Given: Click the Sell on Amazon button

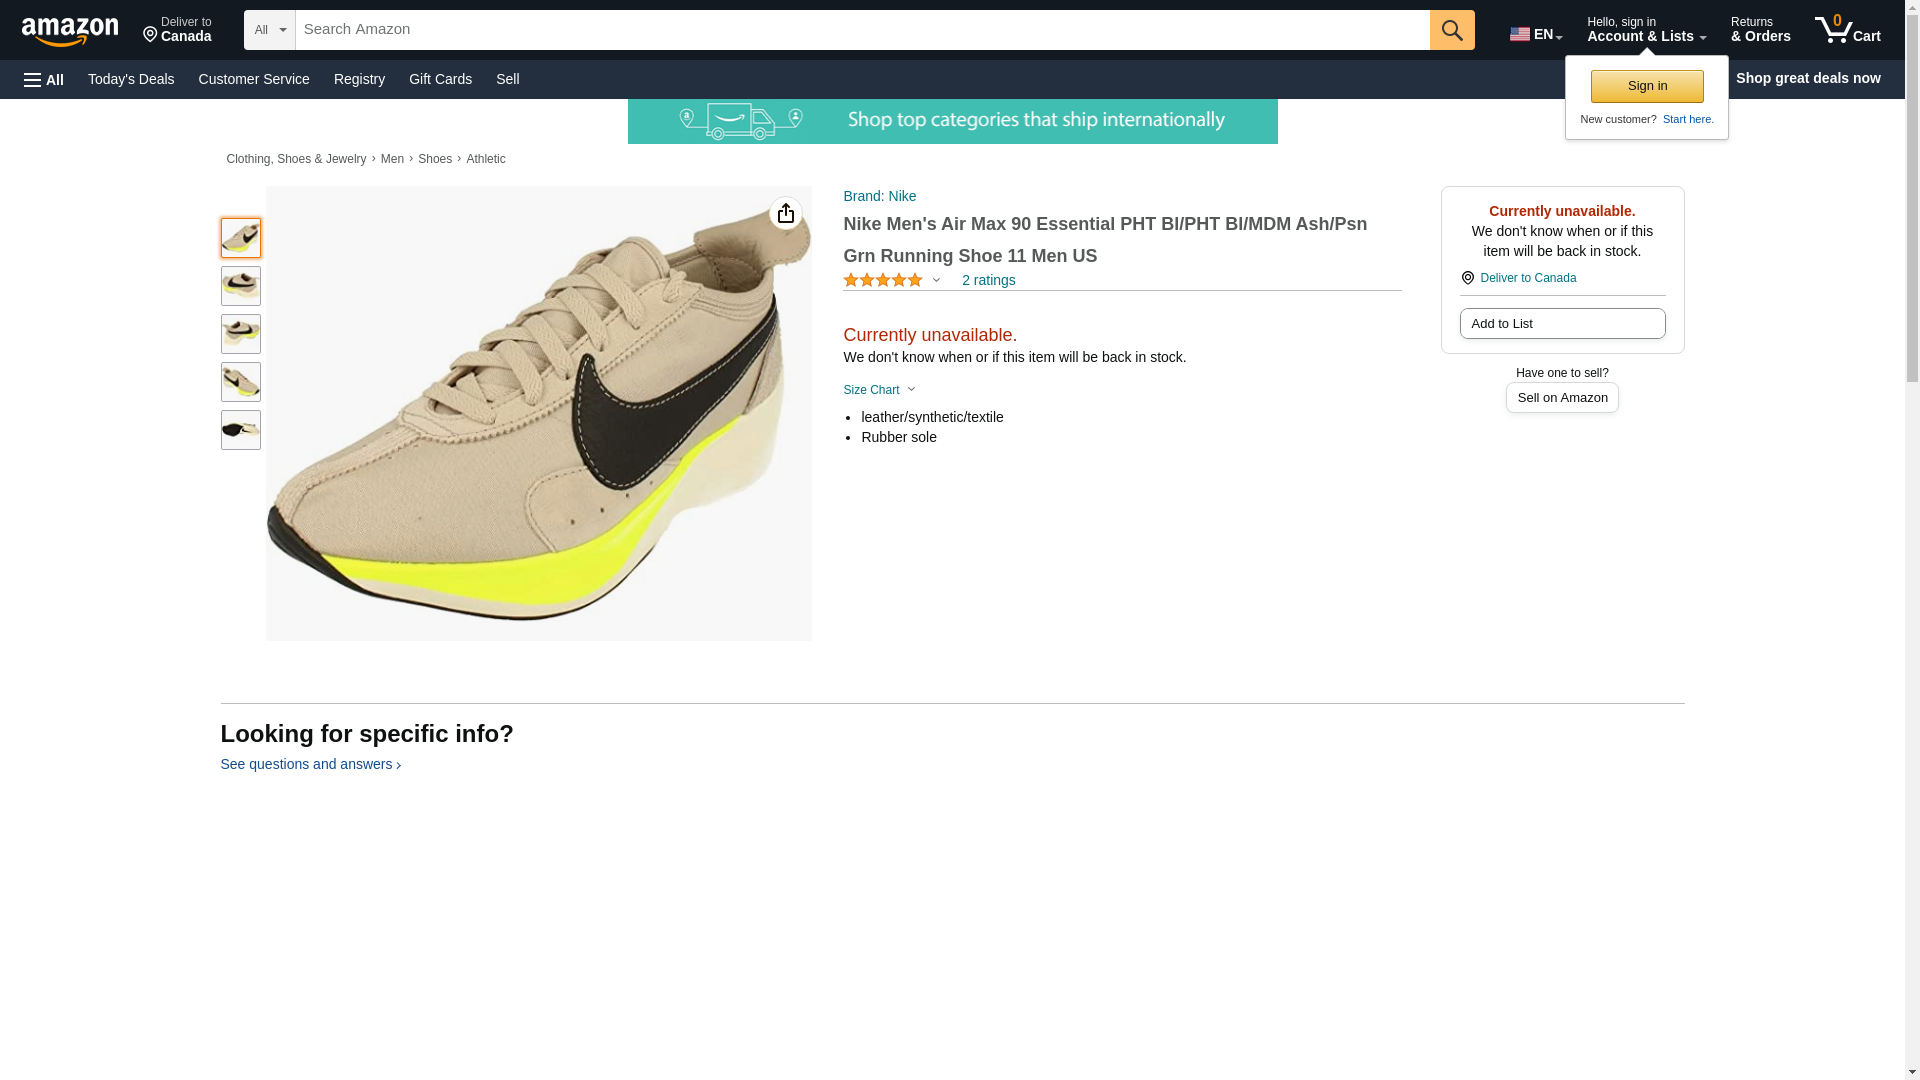Looking at the screenshot, I should pyautogui.click(x=1561, y=398).
